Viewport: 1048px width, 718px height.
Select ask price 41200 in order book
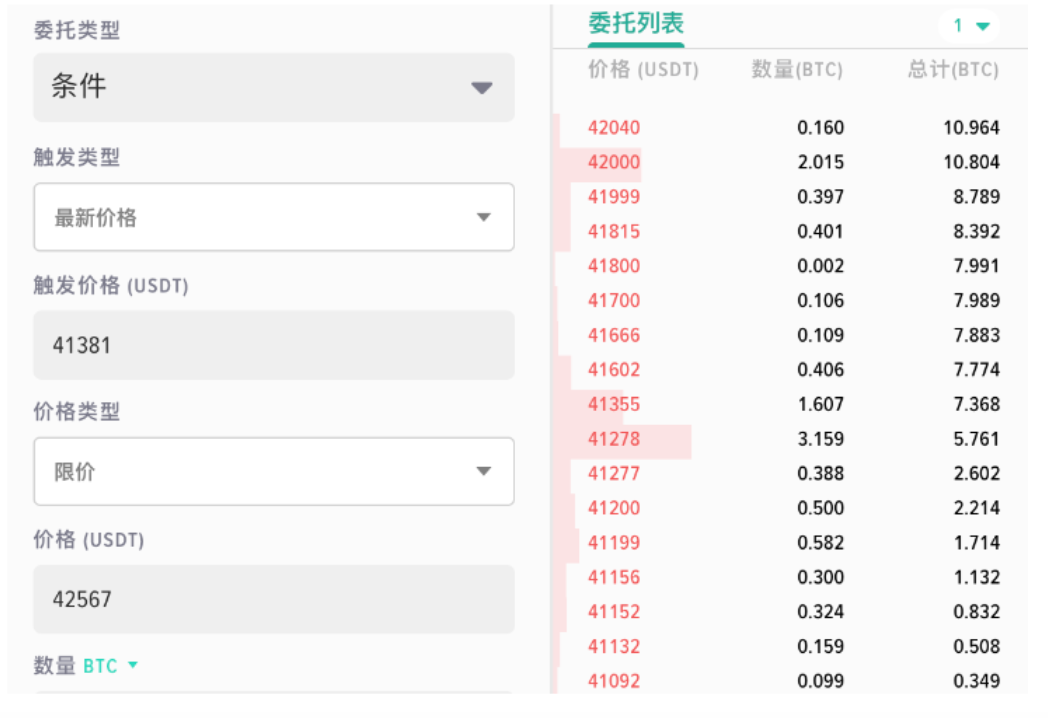614,508
